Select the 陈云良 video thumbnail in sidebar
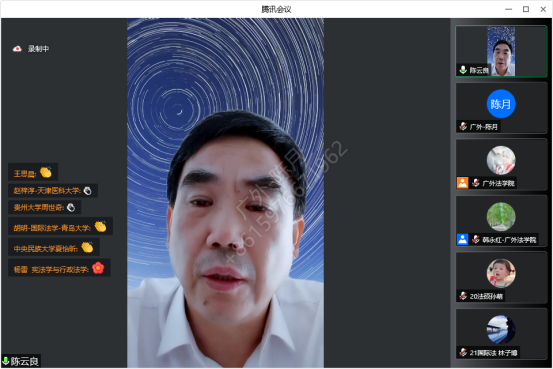Viewport: 553px width, 369px height. [x=501, y=51]
